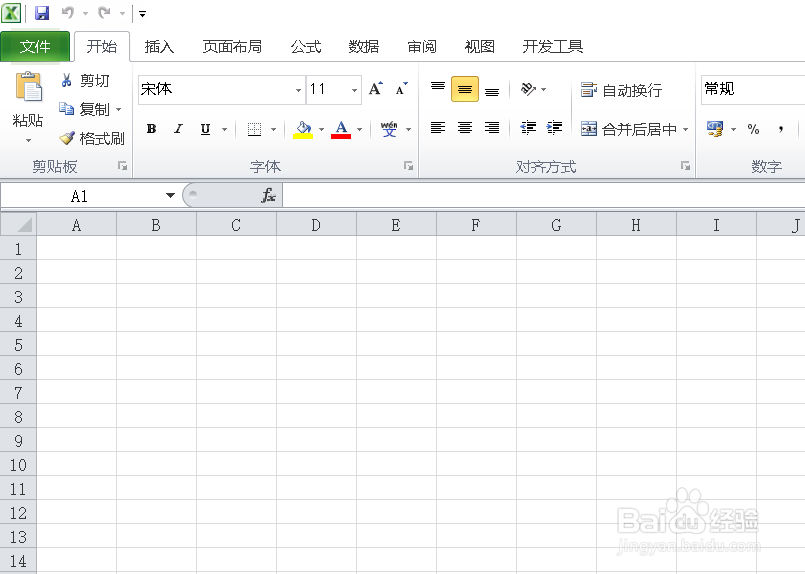
Task: Click the select-all corner triangle of sheet
Action: (18, 224)
